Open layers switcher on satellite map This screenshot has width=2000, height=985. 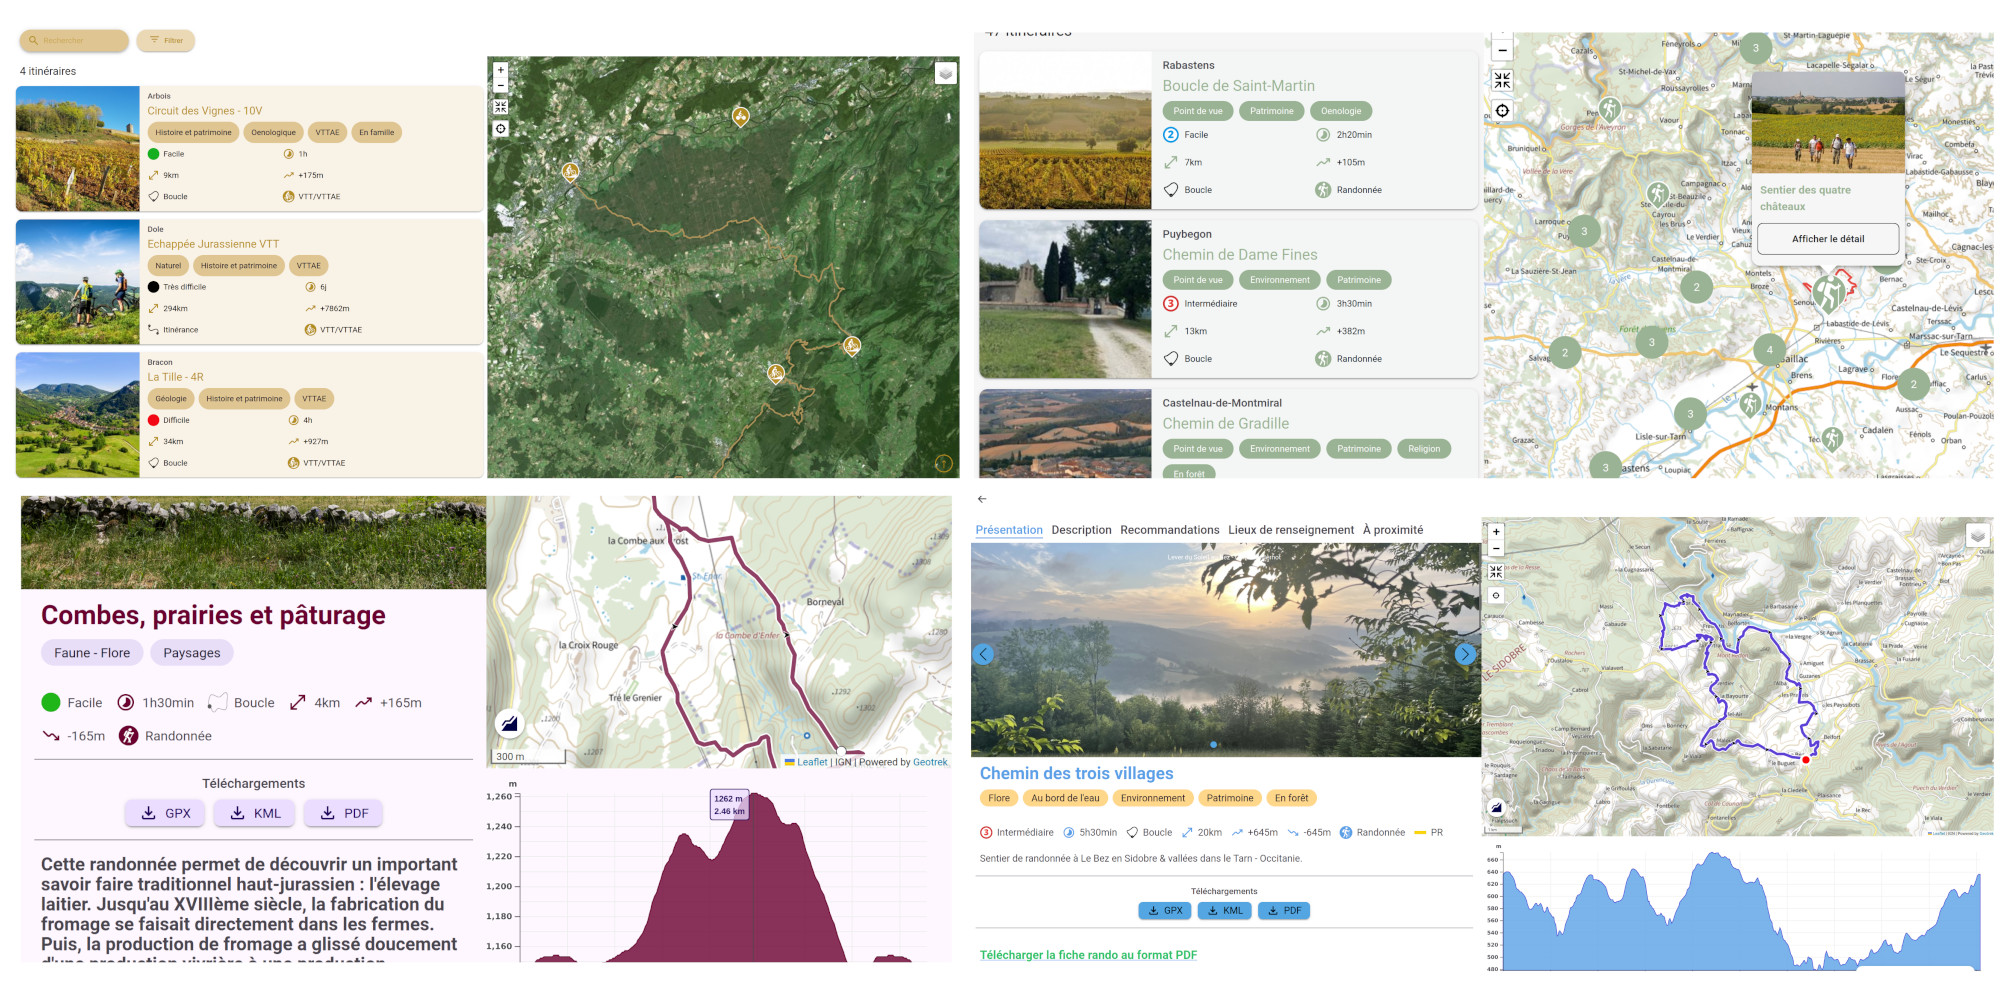[x=945, y=73]
